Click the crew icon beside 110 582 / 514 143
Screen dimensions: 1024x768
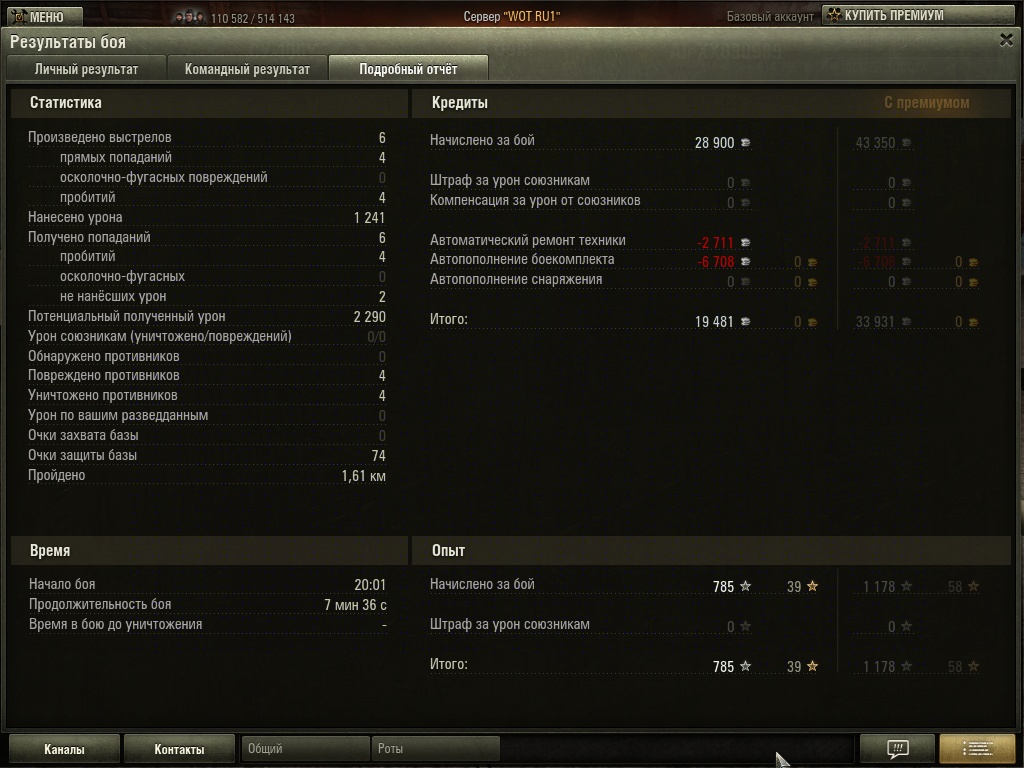pyautogui.click(x=189, y=18)
